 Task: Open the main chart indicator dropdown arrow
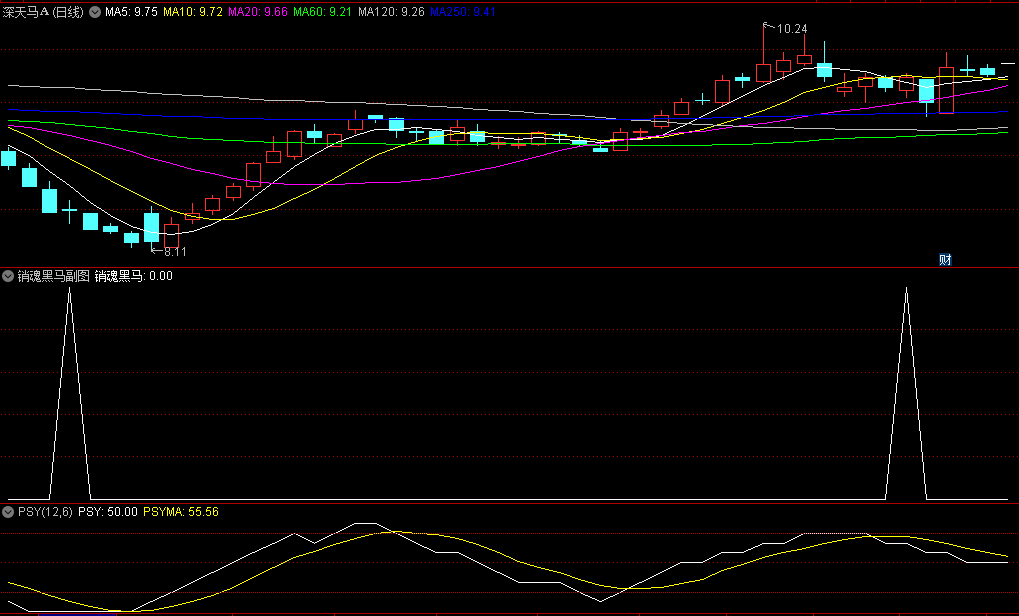click(x=95, y=12)
